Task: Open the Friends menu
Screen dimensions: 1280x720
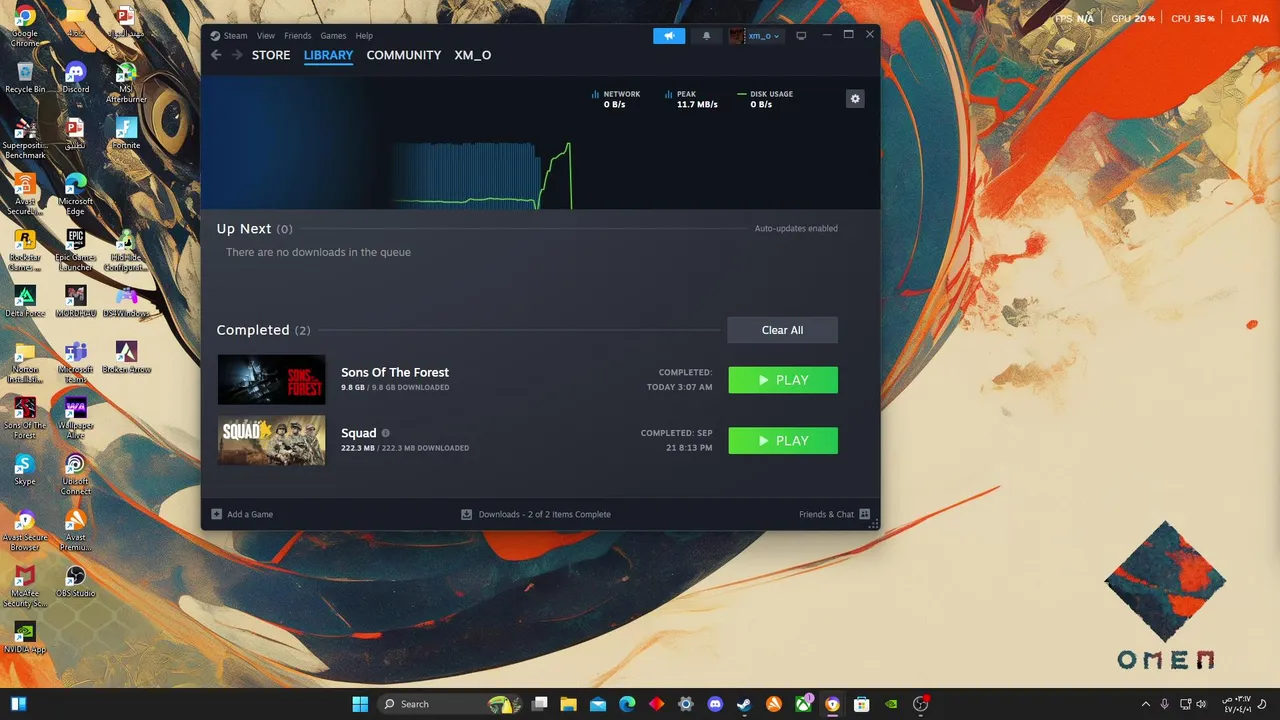Action: 298,36
